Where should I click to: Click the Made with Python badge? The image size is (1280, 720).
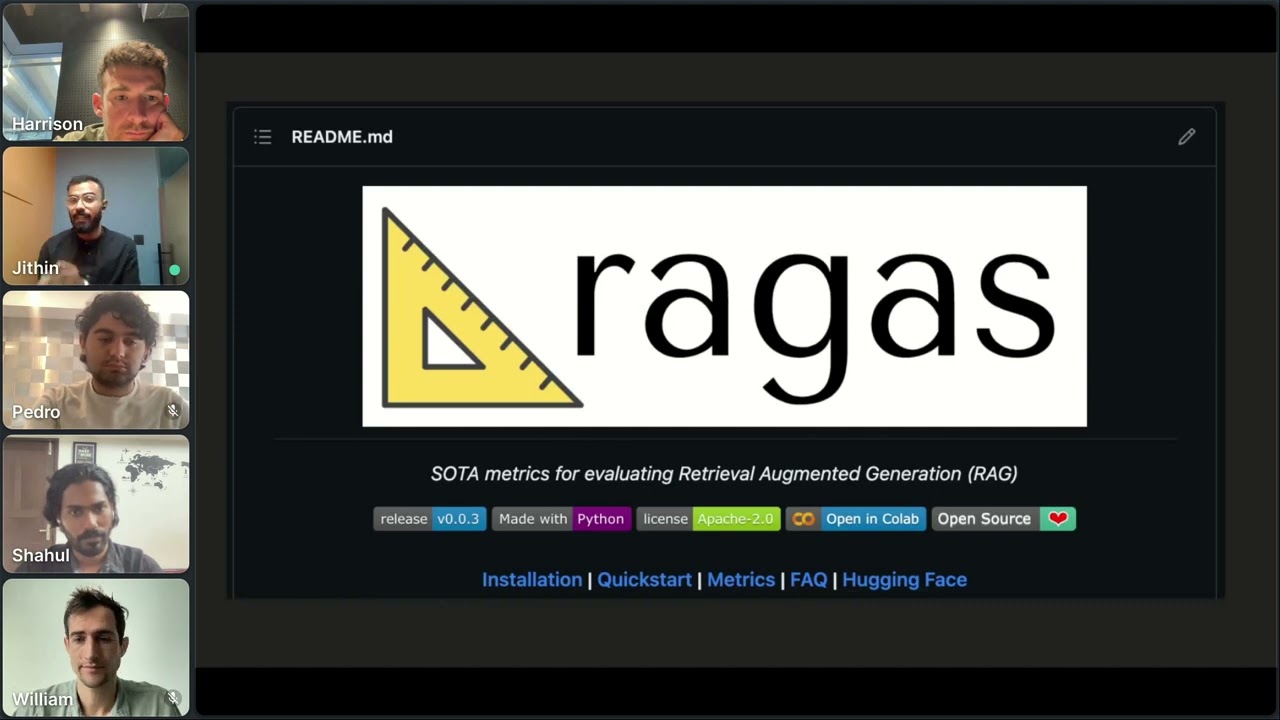(x=561, y=519)
